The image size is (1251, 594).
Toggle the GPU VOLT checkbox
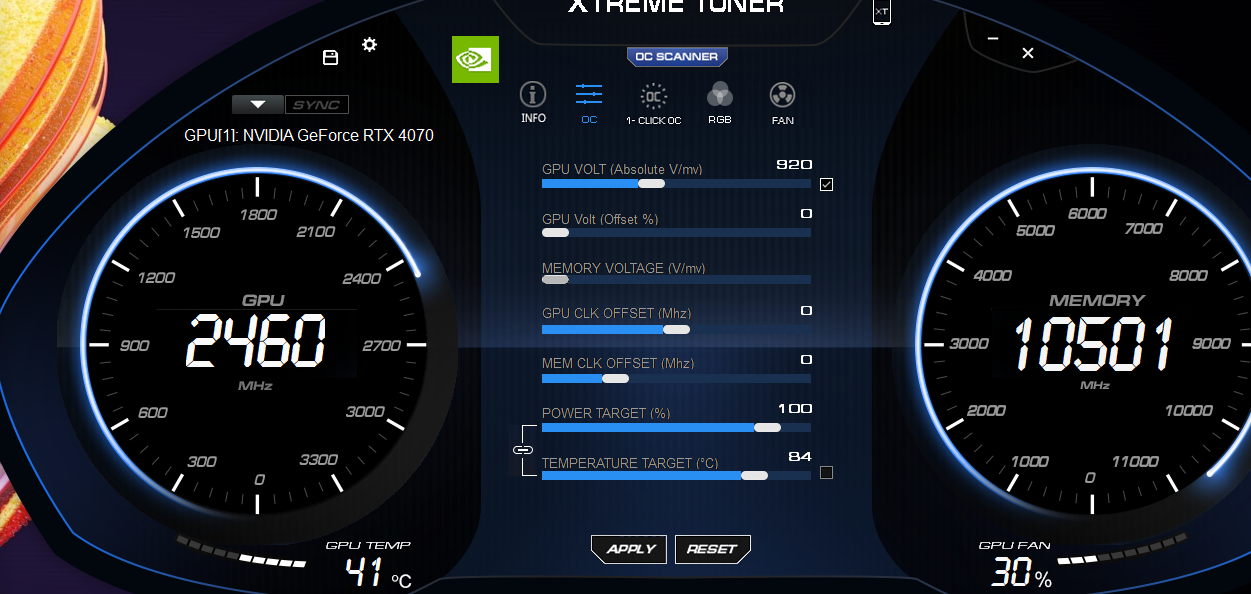point(826,184)
